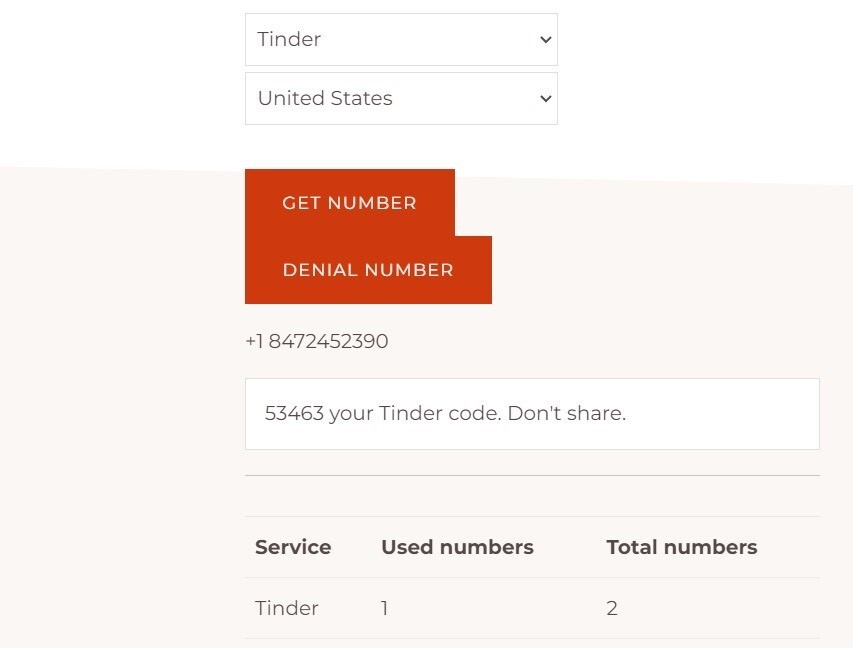Click the Used numbers column header
The height and width of the screenshot is (648, 853).
point(457,547)
